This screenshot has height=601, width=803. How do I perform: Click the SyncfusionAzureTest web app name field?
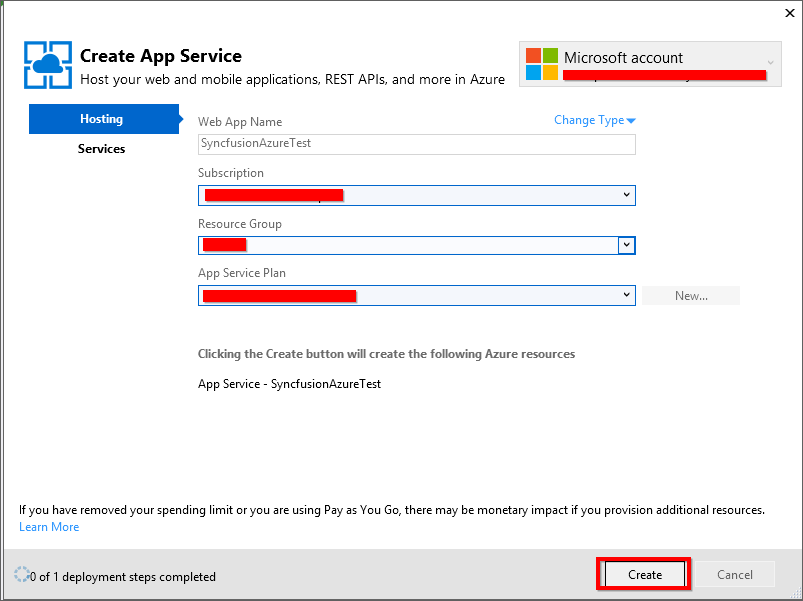tap(416, 144)
